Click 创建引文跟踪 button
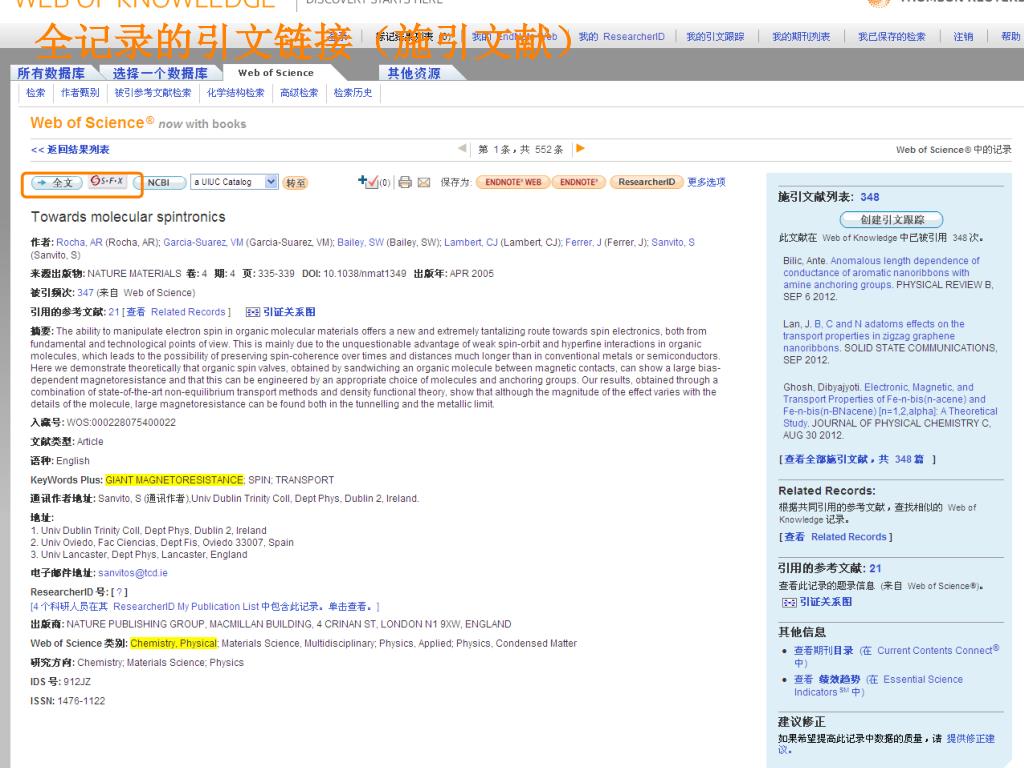1024x768 pixels. click(891, 219)
